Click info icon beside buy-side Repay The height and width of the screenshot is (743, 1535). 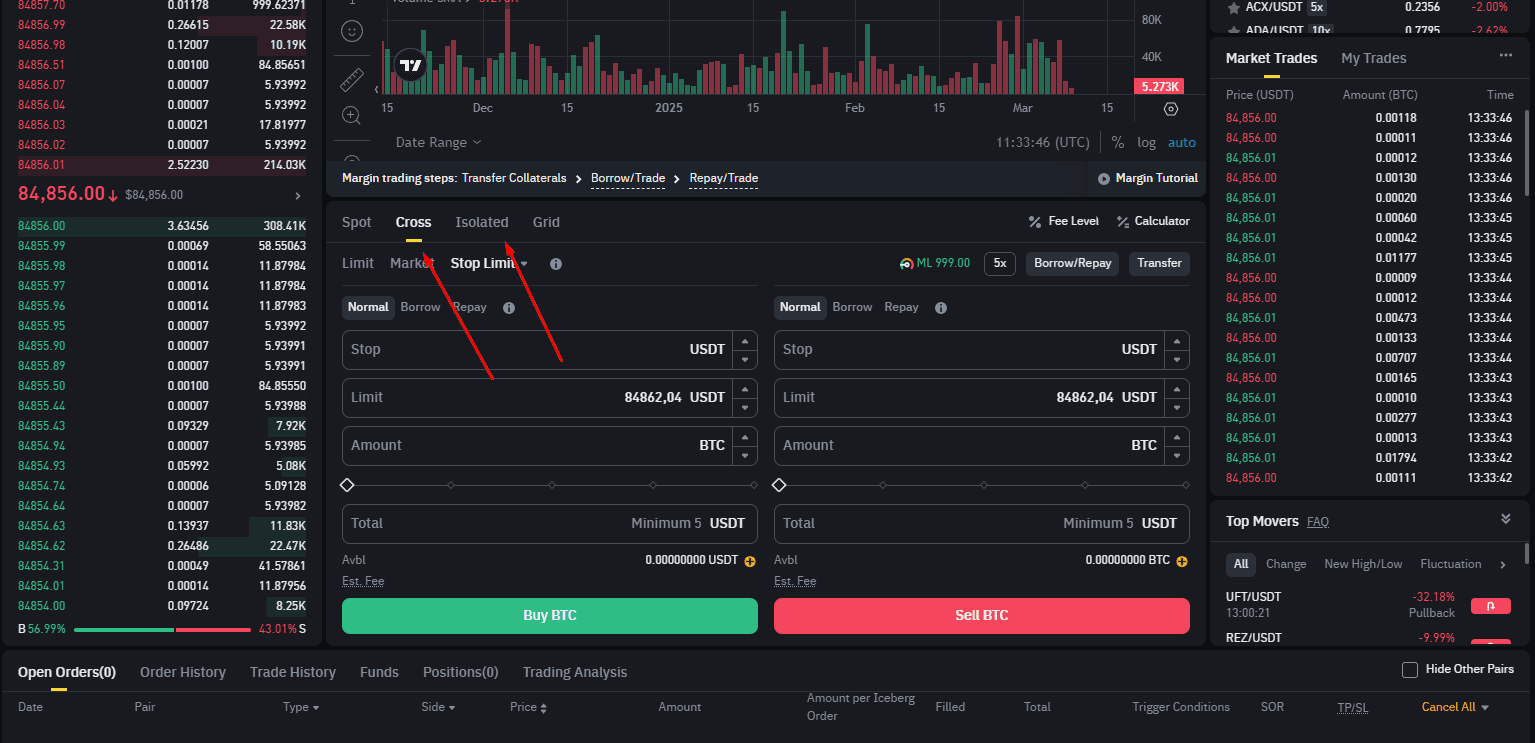click(x=509, y=308)
